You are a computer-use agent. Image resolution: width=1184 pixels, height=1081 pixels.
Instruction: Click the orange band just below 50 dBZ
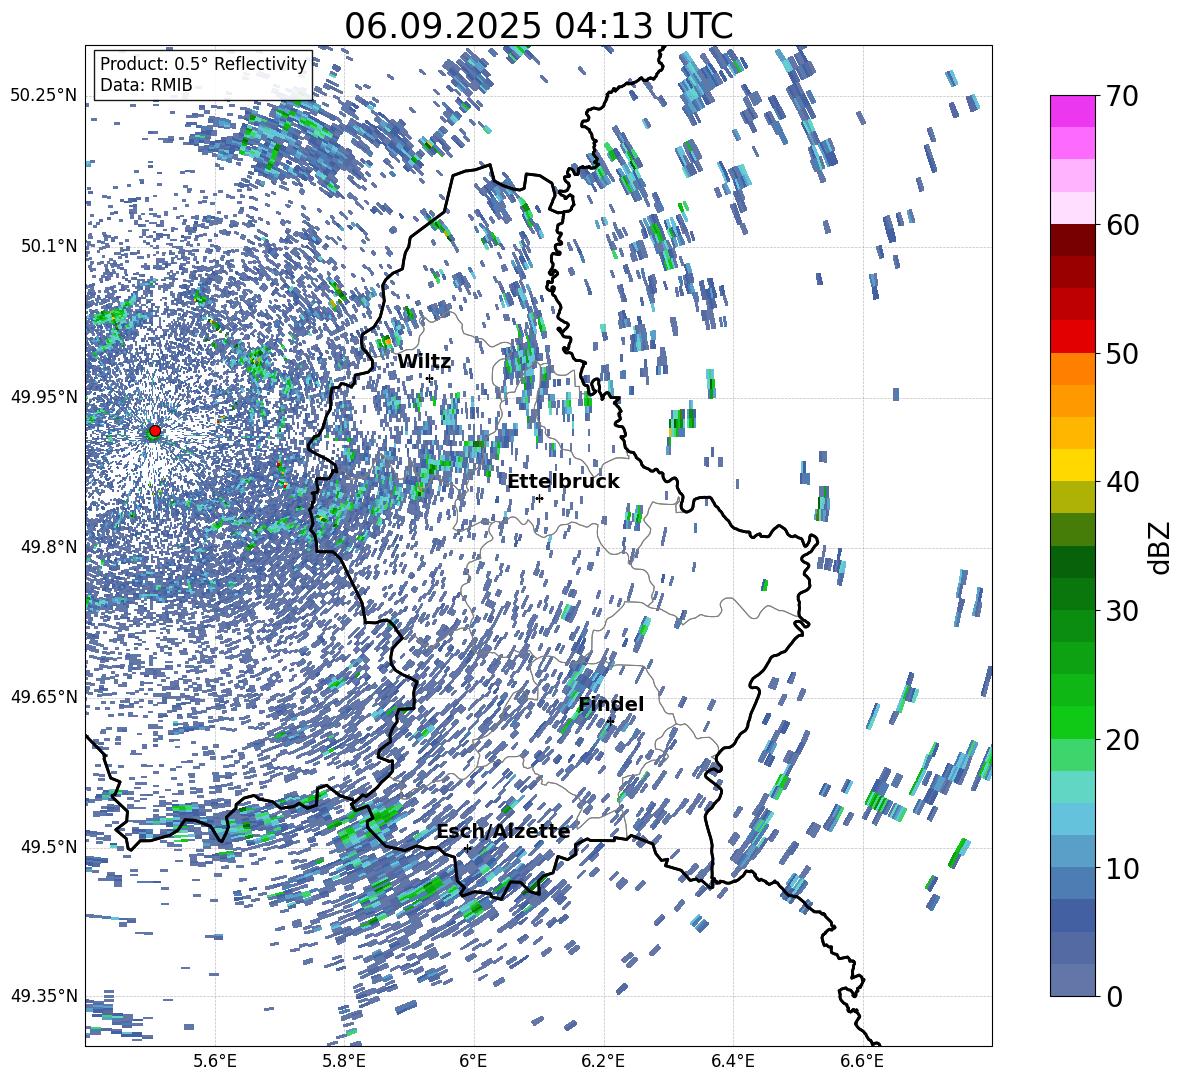pos(1072,368)
